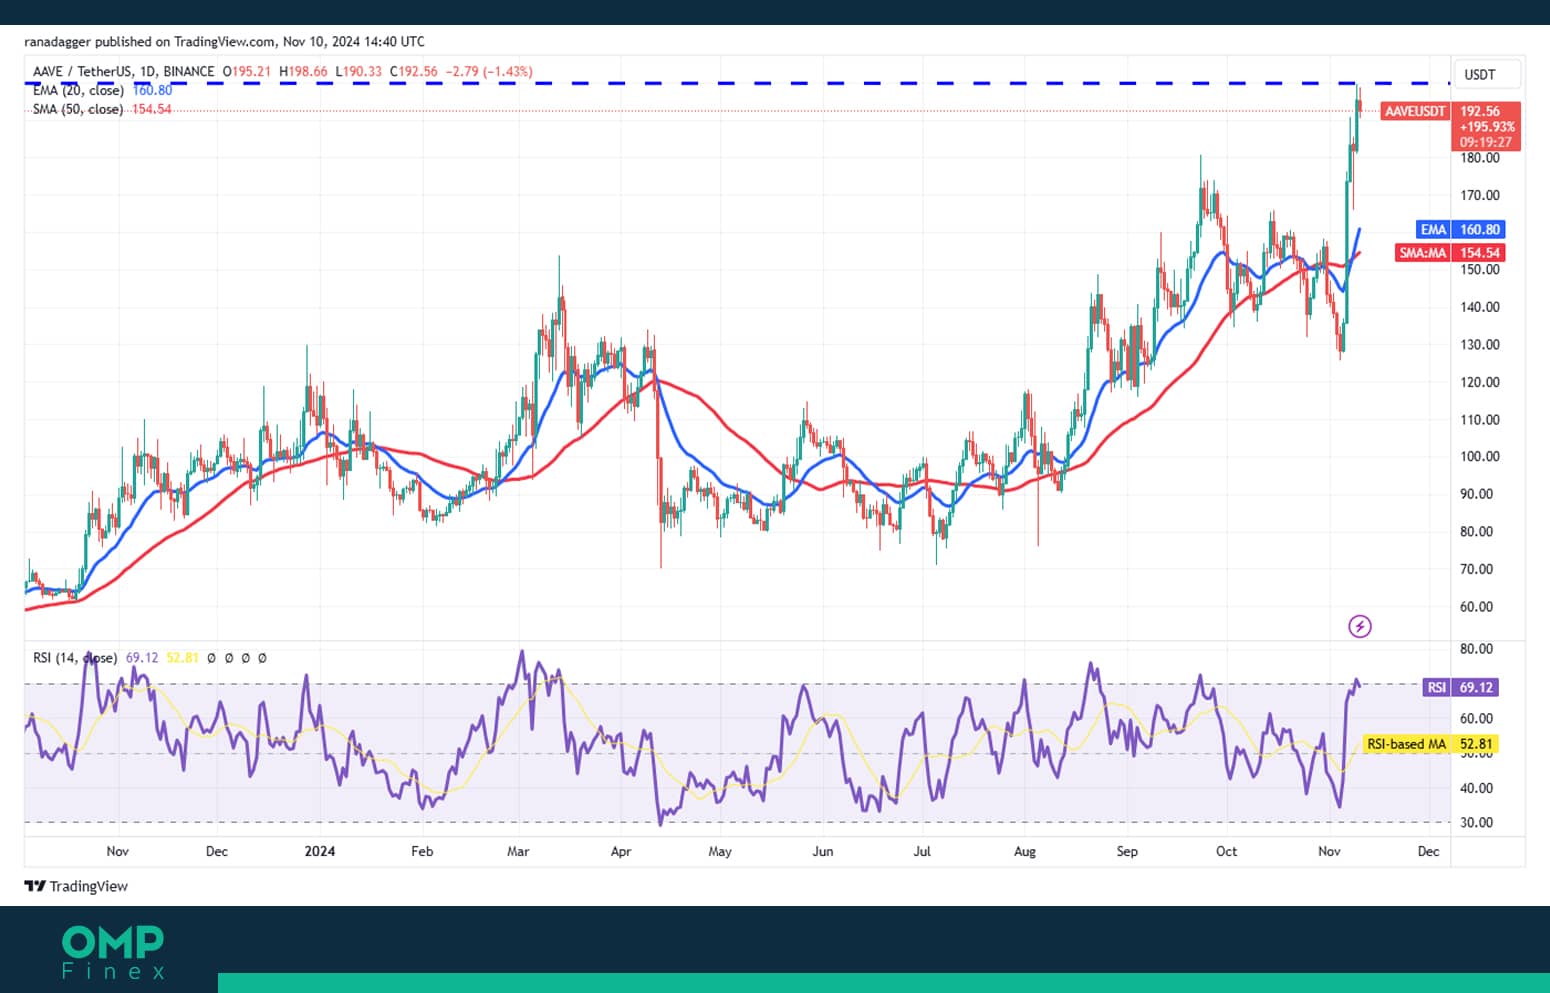
Task: Click the 120.00 price axis level
Action: 1480,382
